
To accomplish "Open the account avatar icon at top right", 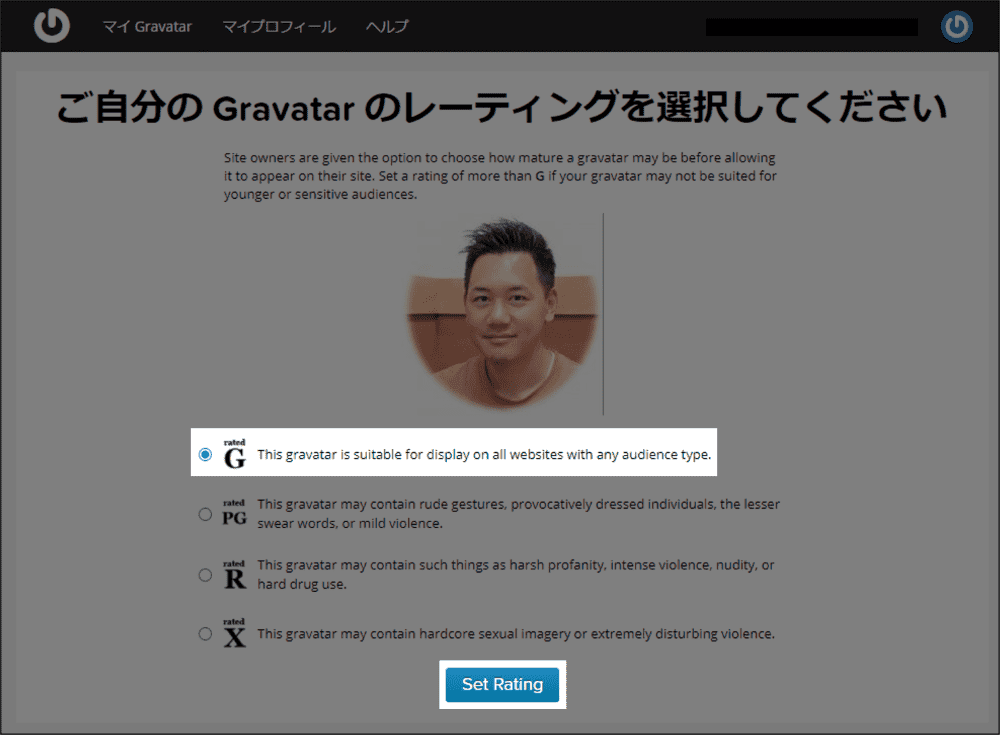I will (957, 26).
